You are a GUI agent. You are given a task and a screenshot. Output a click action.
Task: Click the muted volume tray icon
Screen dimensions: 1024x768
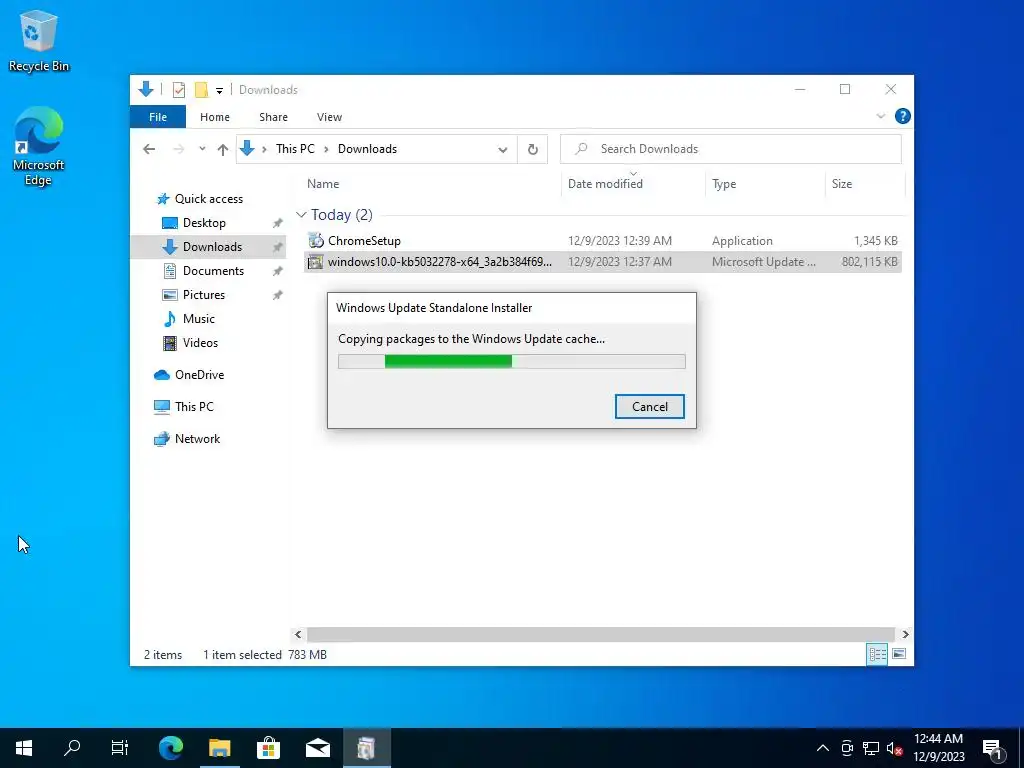click(894, 748)
